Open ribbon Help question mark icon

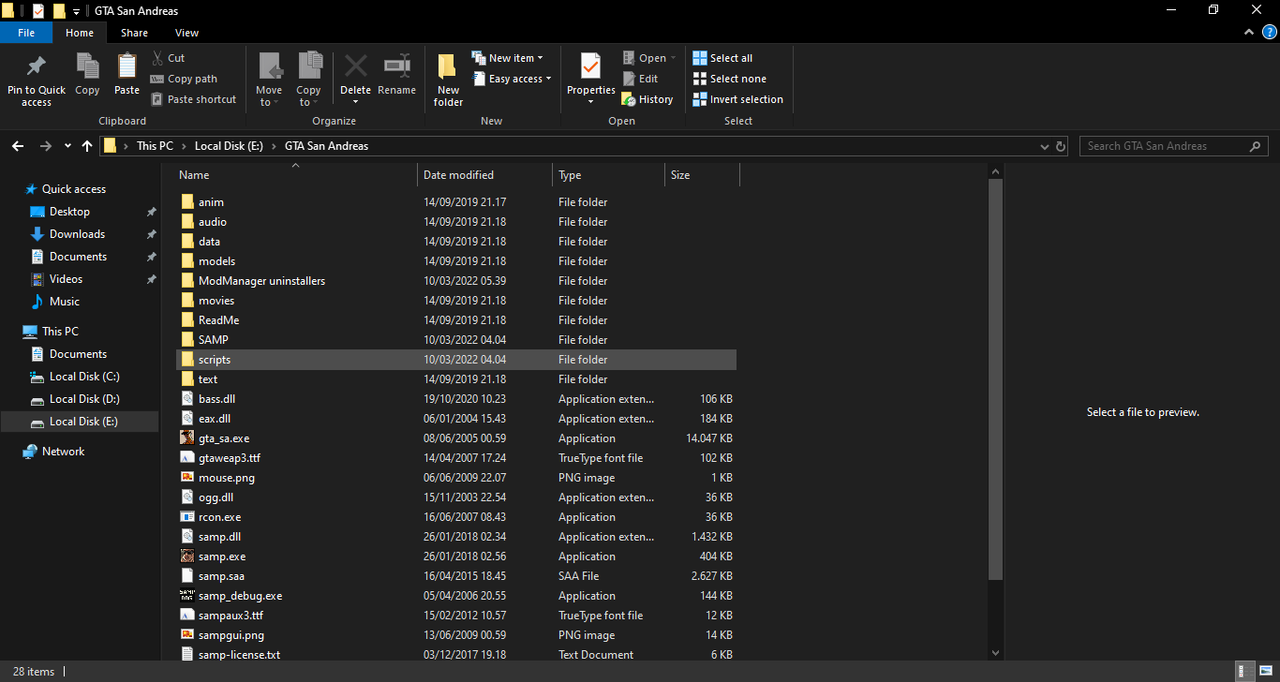coord(1269,33)
